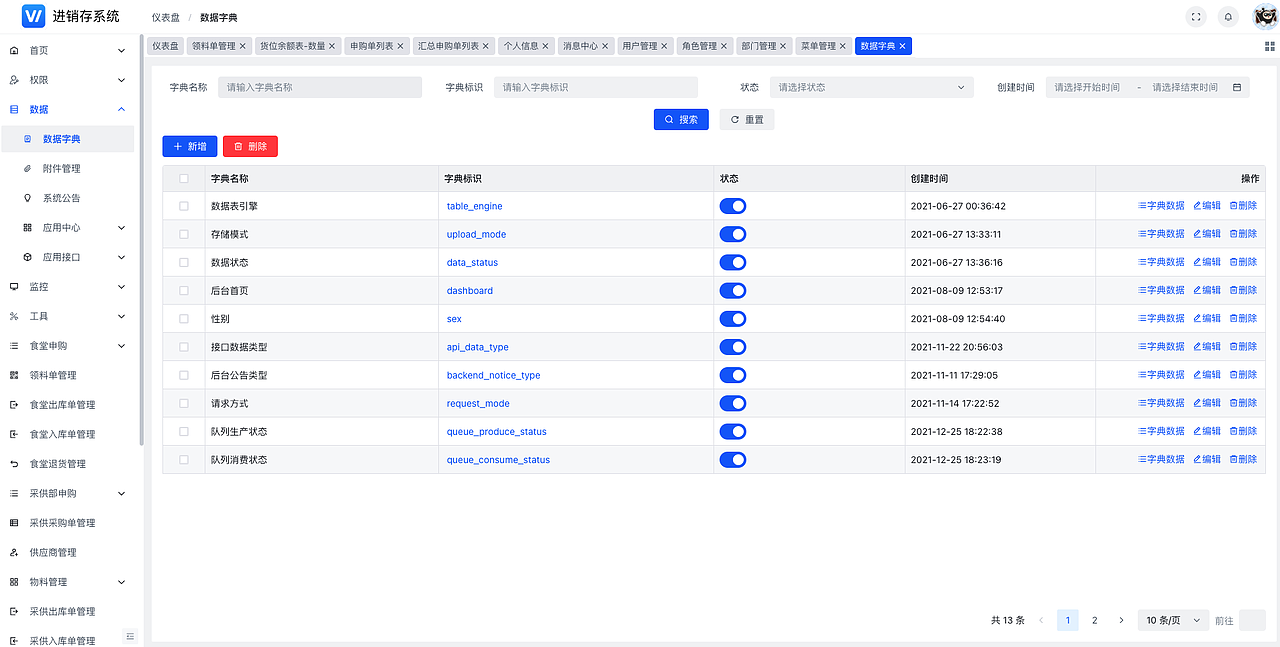Edit the upload_mode dictionary row
1280x647 pixels.
click(x=1207, y=233)
